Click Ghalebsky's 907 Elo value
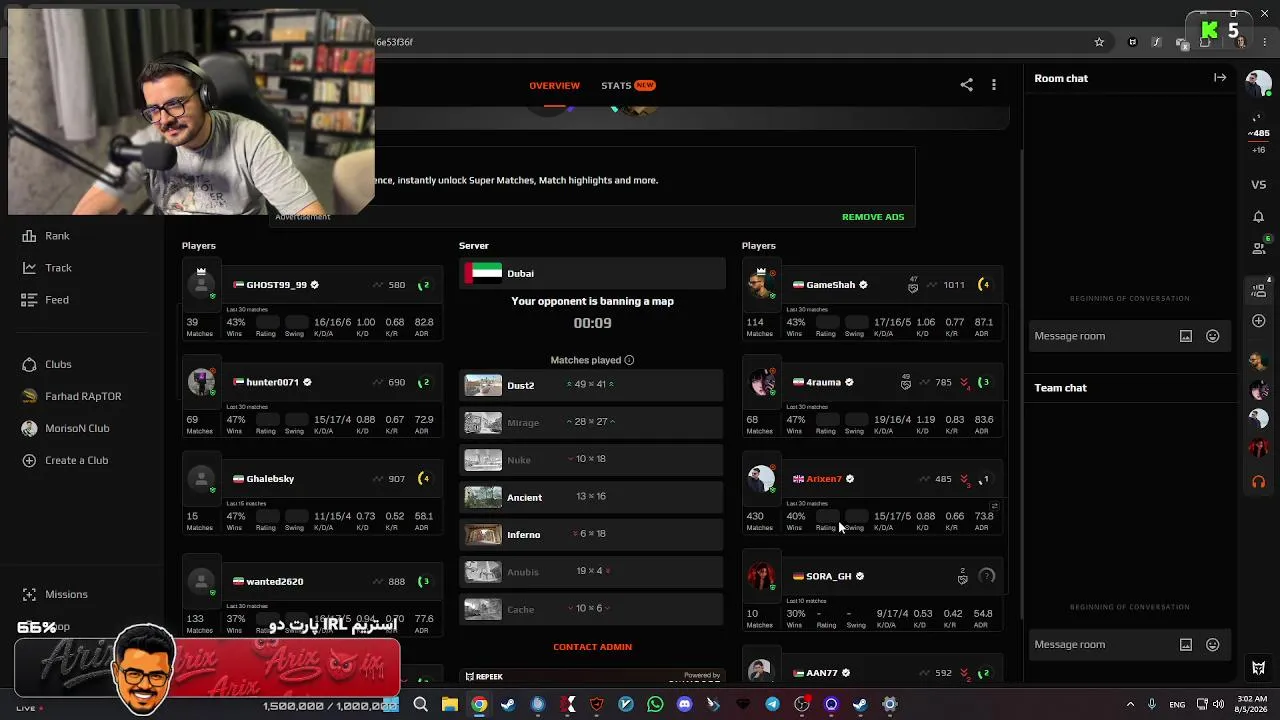This screenshot has height=720, width=1280. pyautogui.click(x=397, y=479)
